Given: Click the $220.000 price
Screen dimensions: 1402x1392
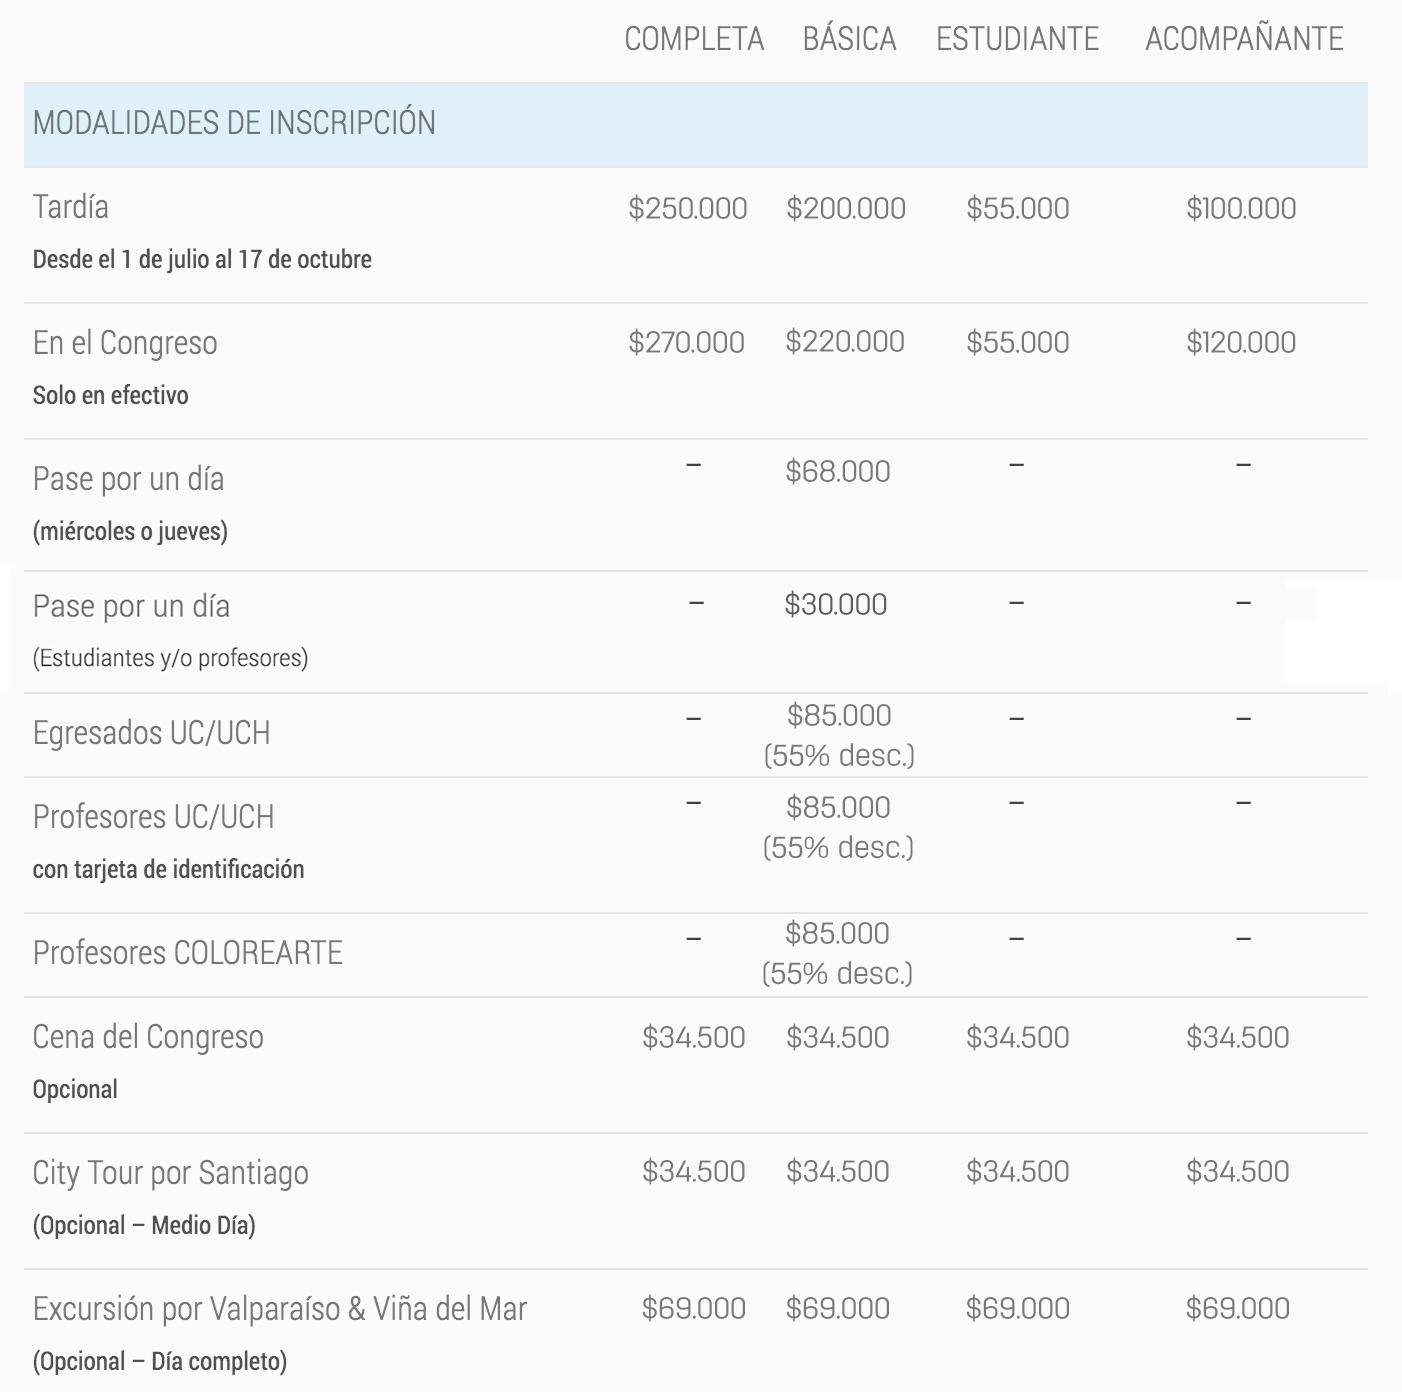Looking at the screenshot, I should pos(845,342).
